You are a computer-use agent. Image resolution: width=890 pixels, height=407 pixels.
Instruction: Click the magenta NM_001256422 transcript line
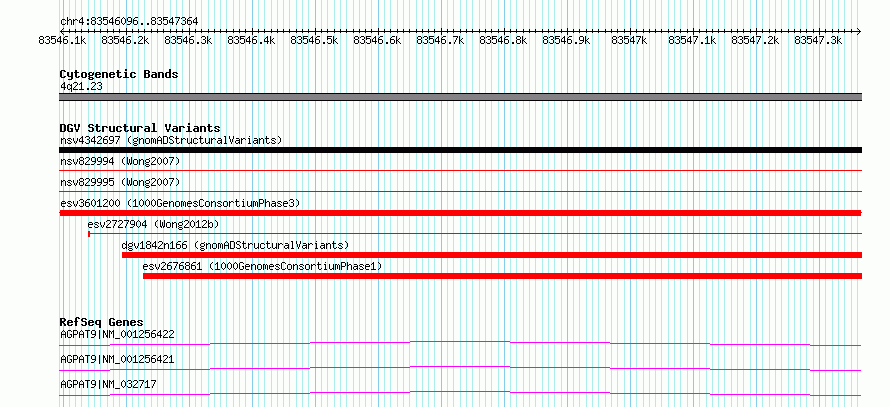pyautogui.click(x=461, y=343)
